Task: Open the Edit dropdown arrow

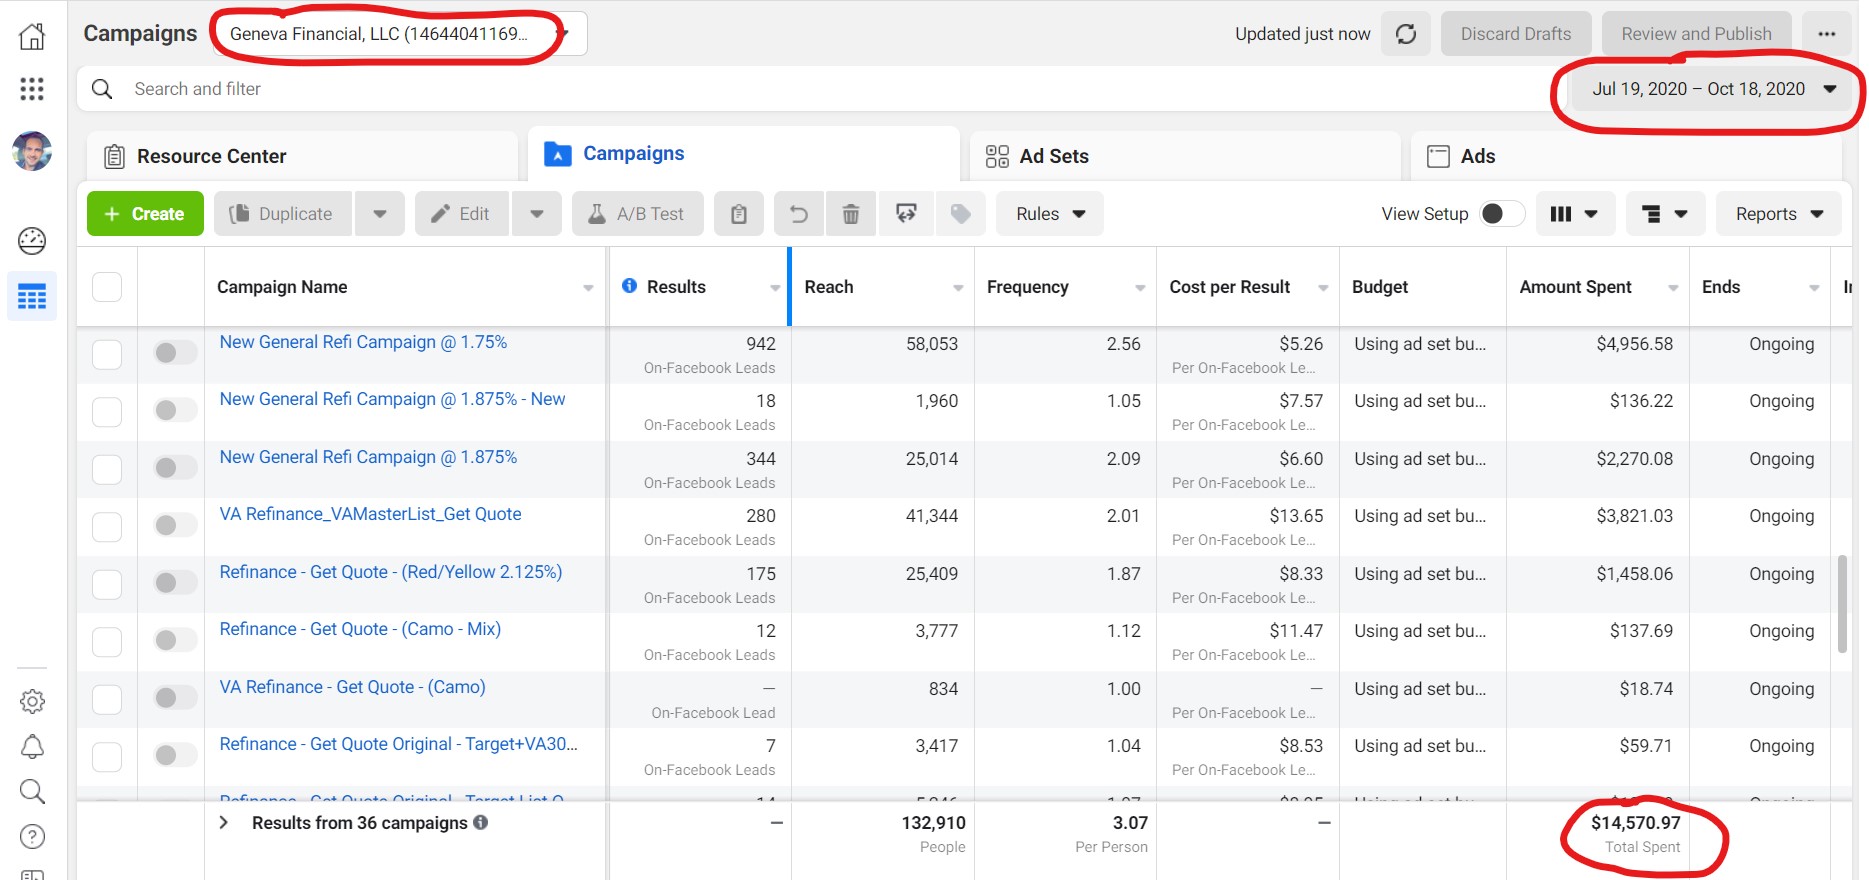Action: tap(537, 214)
